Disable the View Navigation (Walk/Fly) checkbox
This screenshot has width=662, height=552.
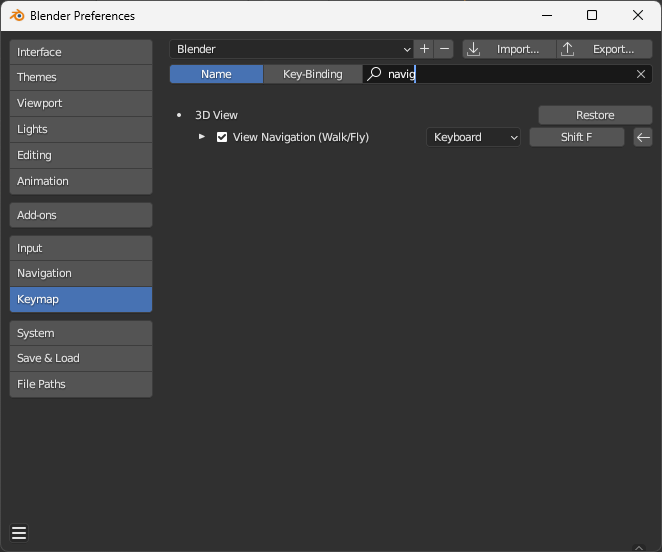tap(222, 137)
